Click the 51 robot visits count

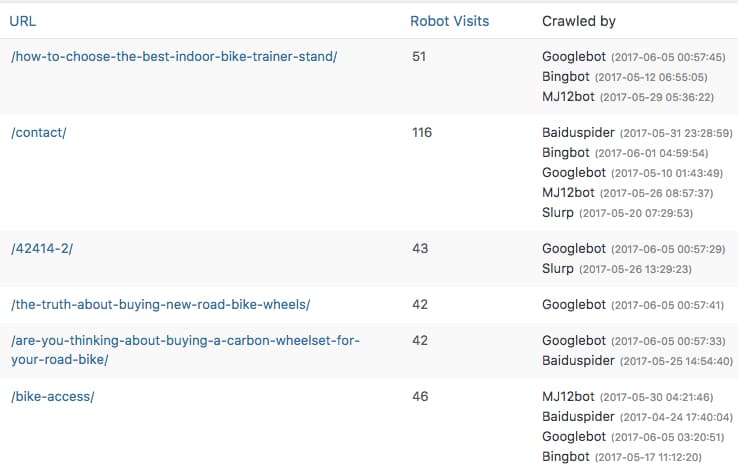pyautogui.click(x=419, y=56)
